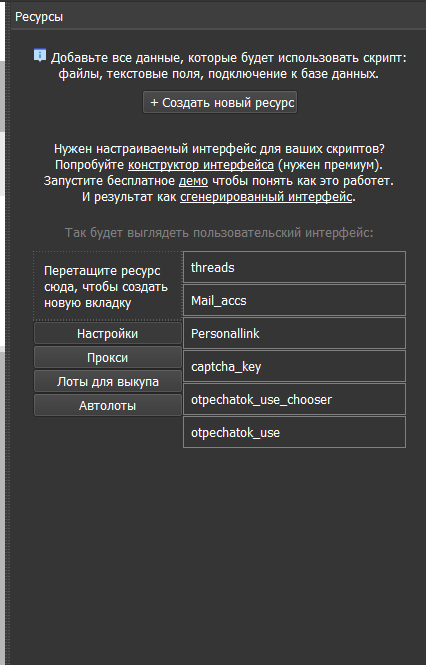The width and height of the screenshot is (426, 665).
Task: Click the 'Перетащите ресурс сюда' drop area
Action: click(x=108, y=286)
